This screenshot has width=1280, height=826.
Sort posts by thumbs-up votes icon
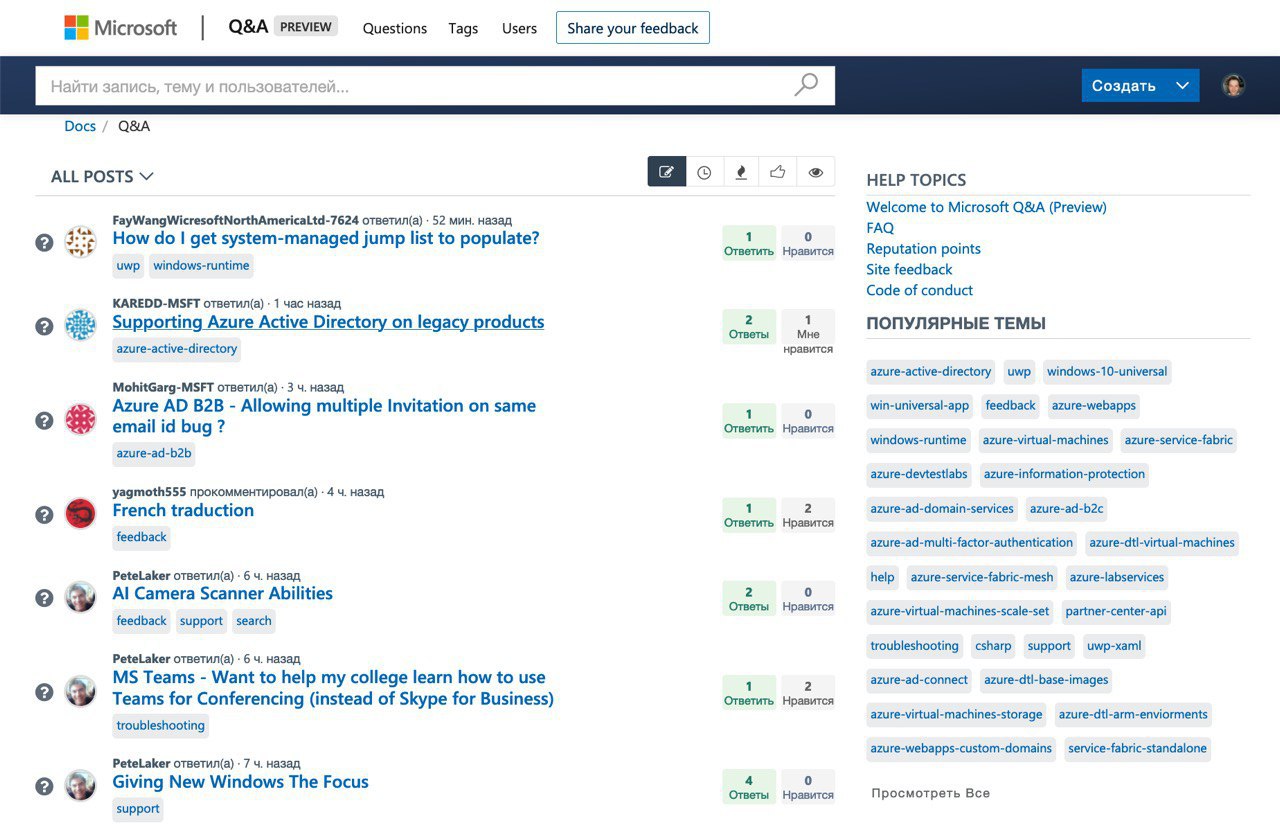click(x=778, y=172)
